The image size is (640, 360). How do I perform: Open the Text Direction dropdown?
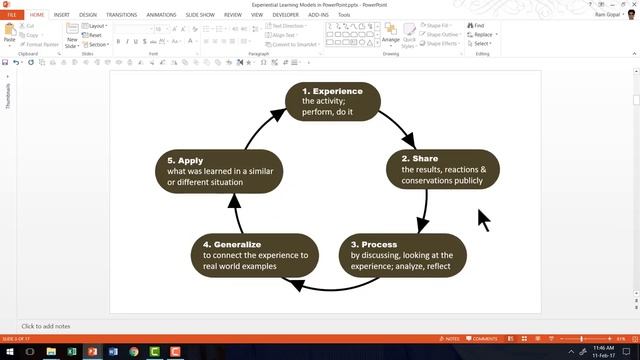(286, 26)
